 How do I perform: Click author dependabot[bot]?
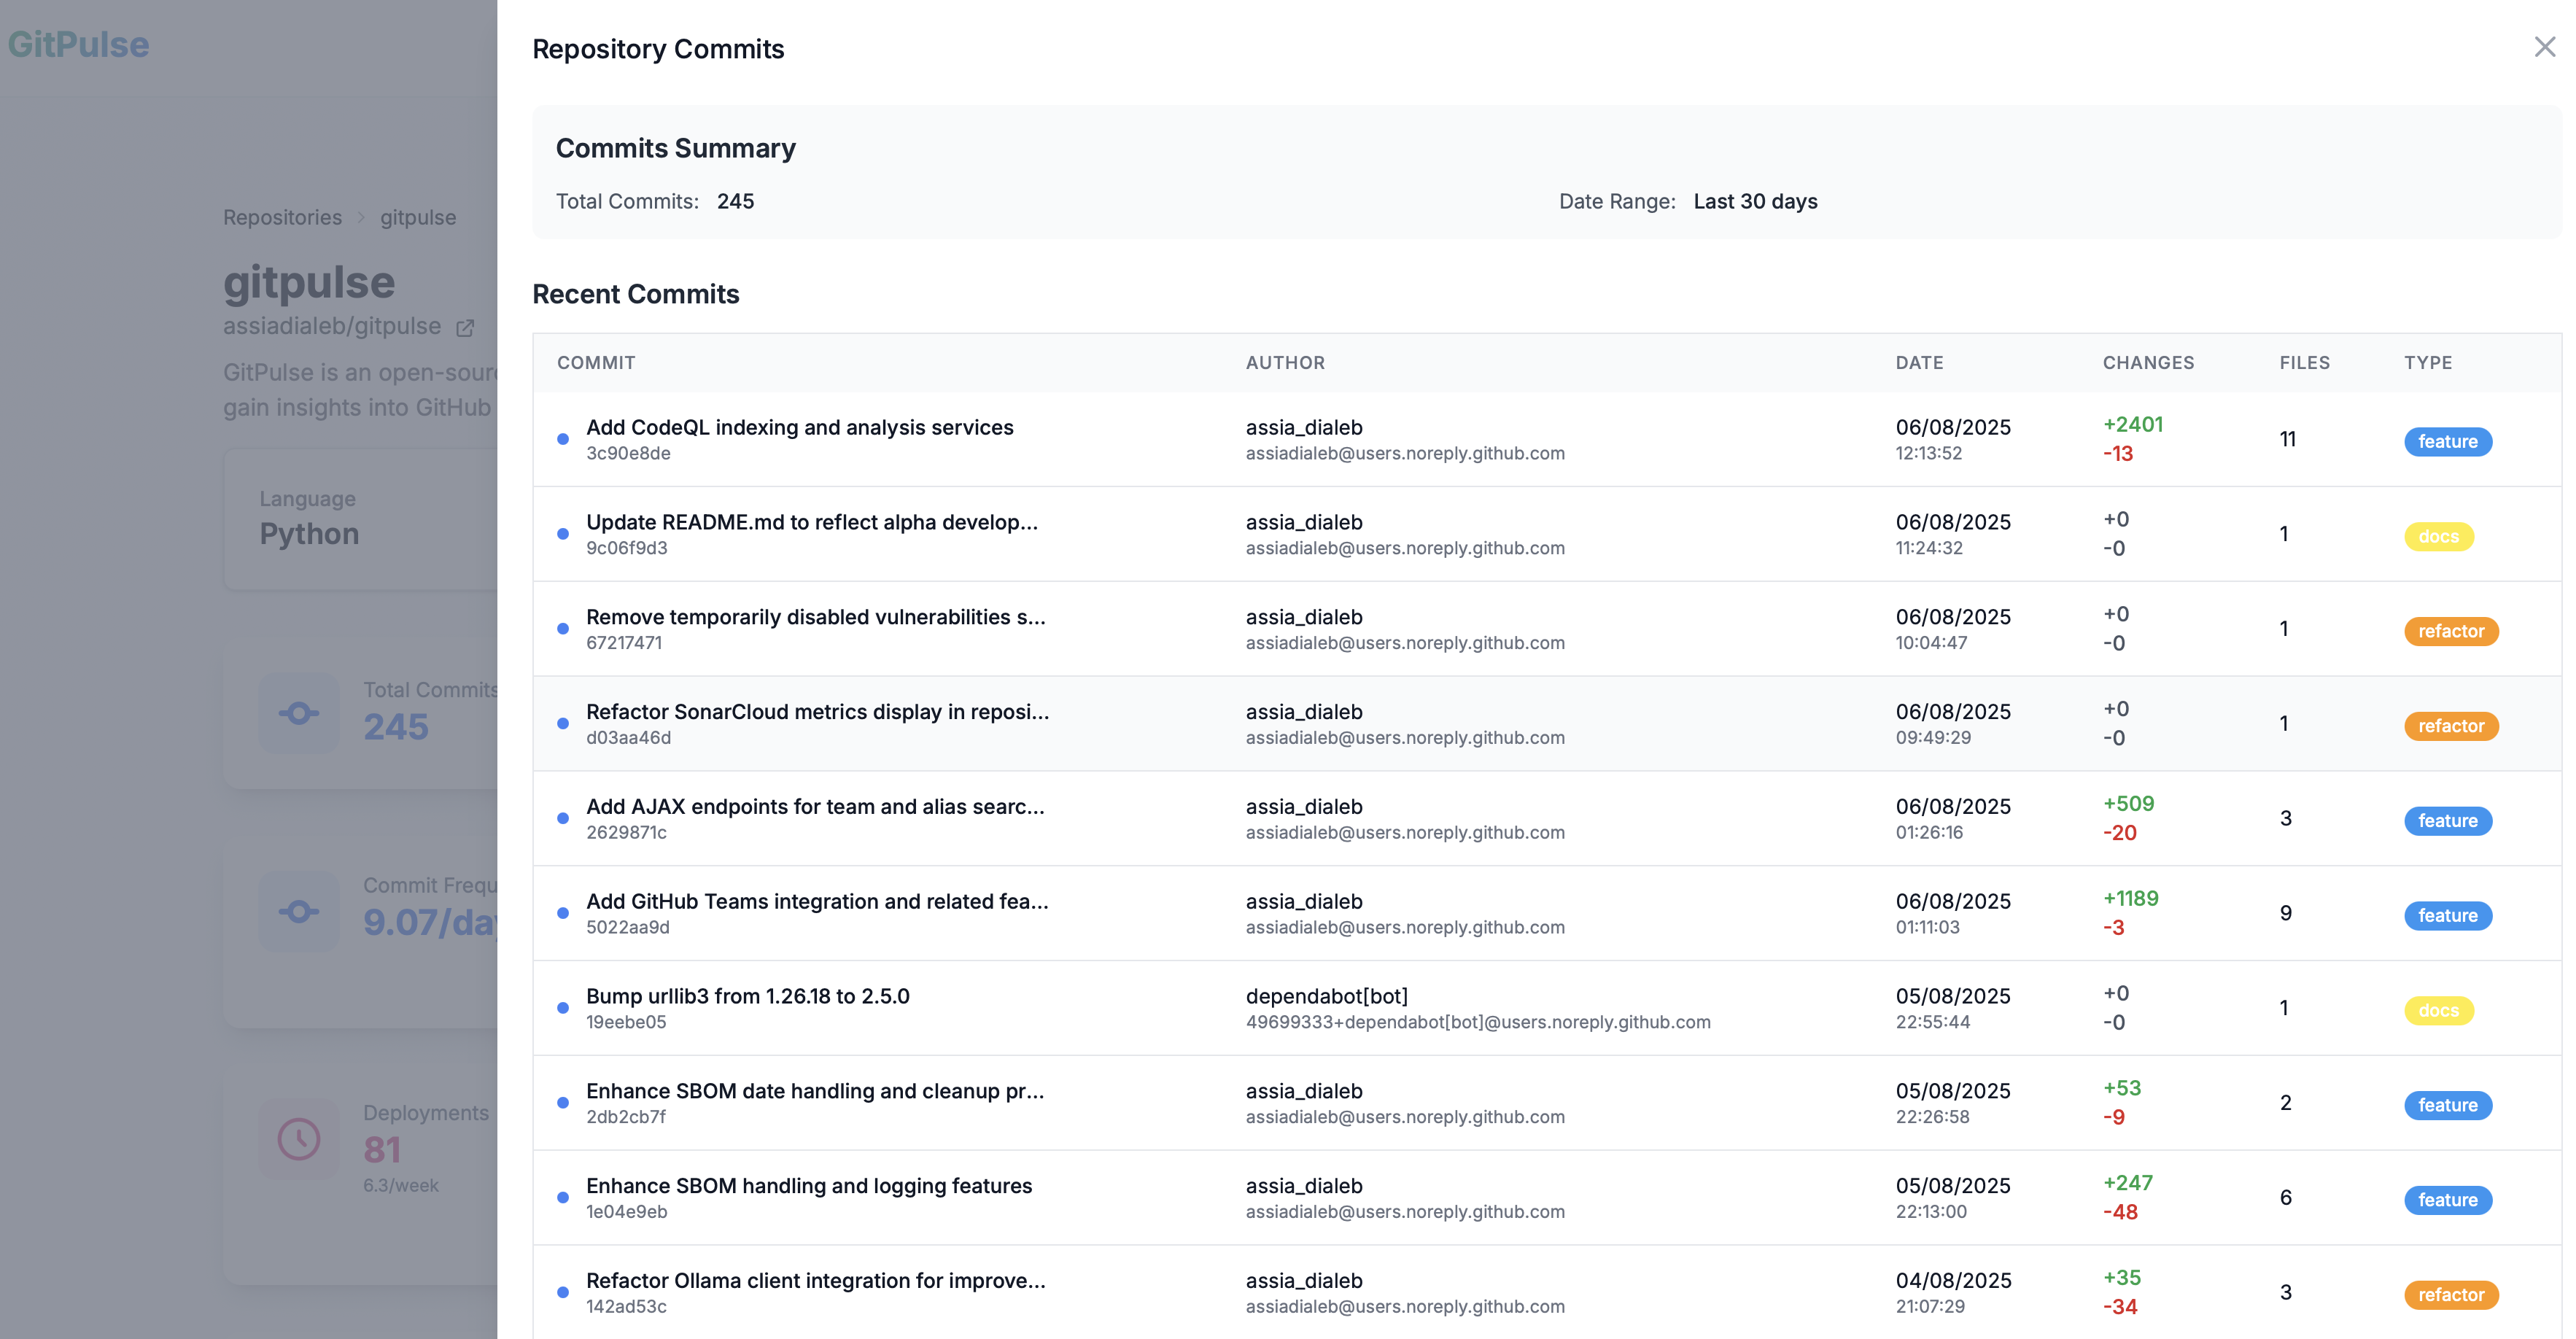(x=1327, y=996)
